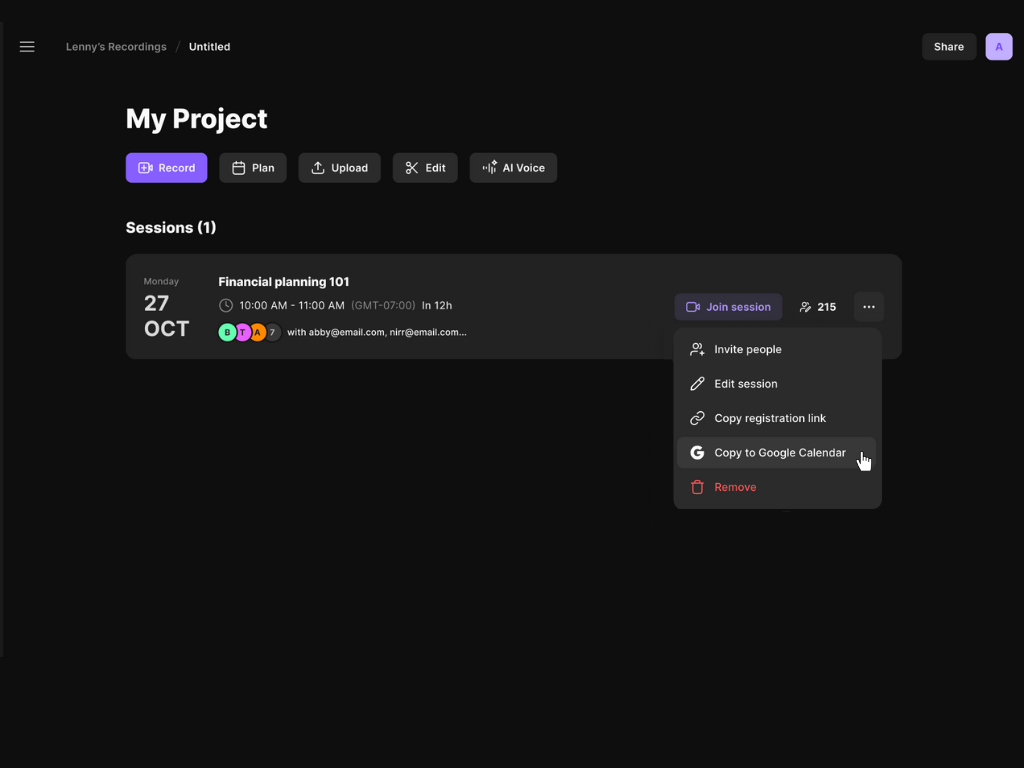
Task: Show the 7 additional participants badge
Action: (x=272, y=332)
